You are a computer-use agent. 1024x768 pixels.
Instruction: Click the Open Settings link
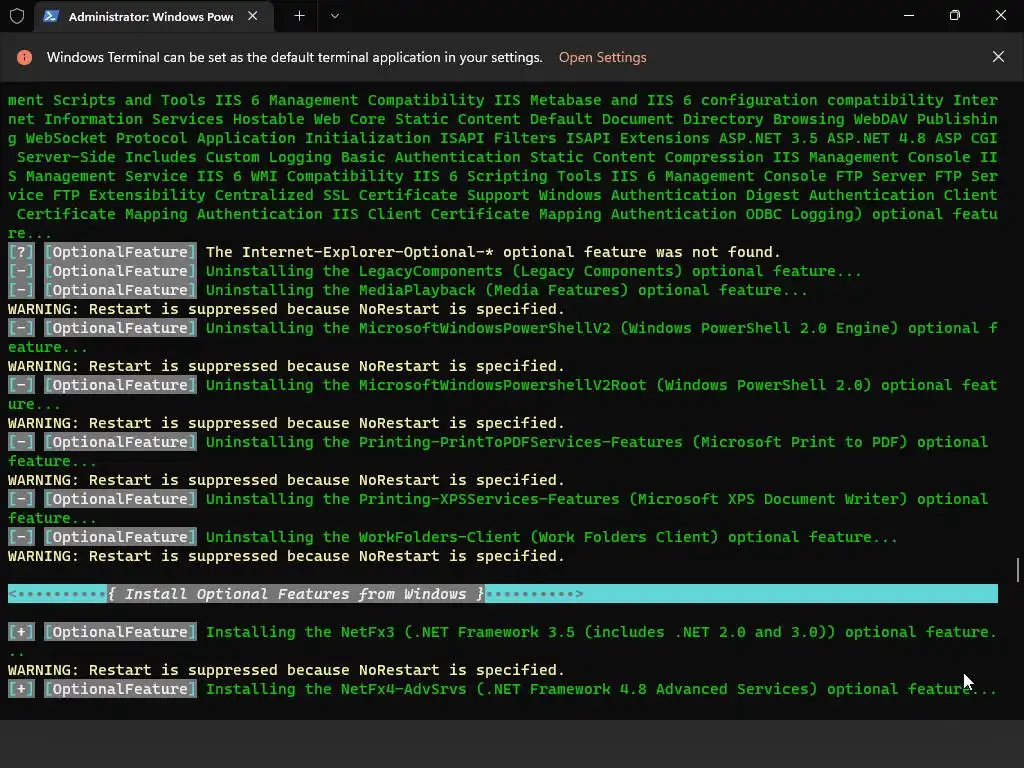602,57
